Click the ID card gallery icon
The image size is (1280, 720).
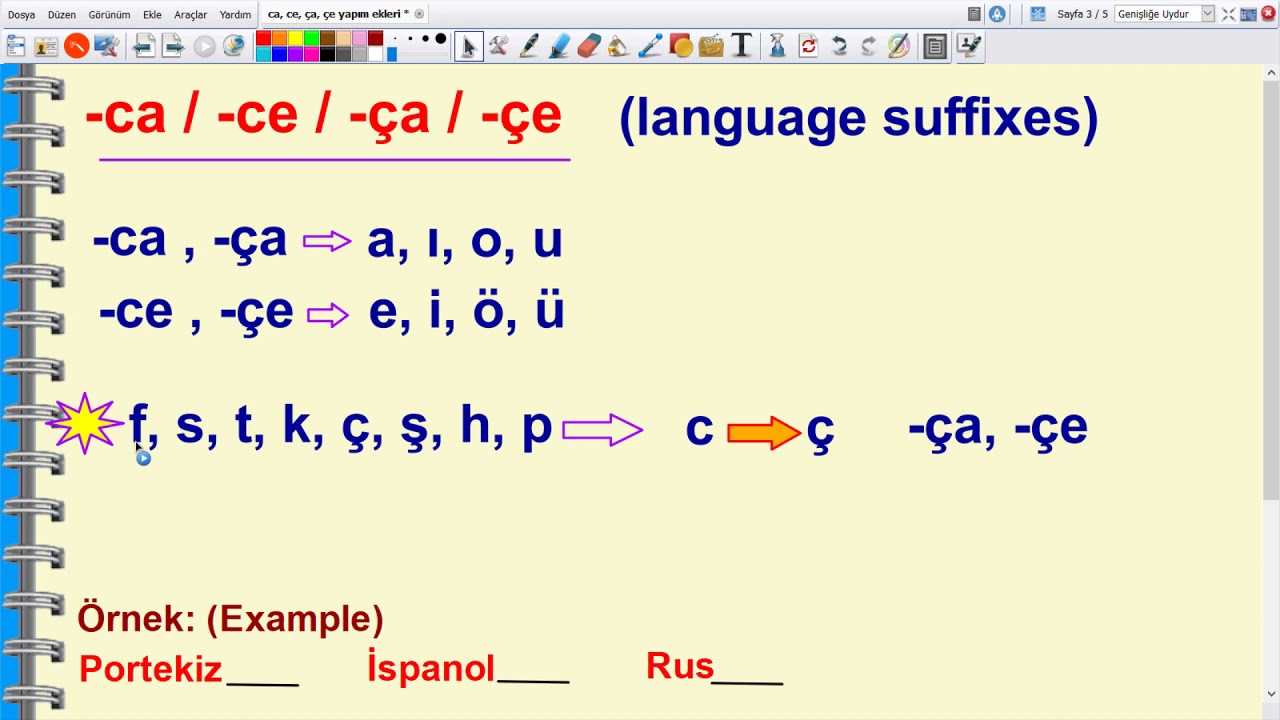(46, 46)
